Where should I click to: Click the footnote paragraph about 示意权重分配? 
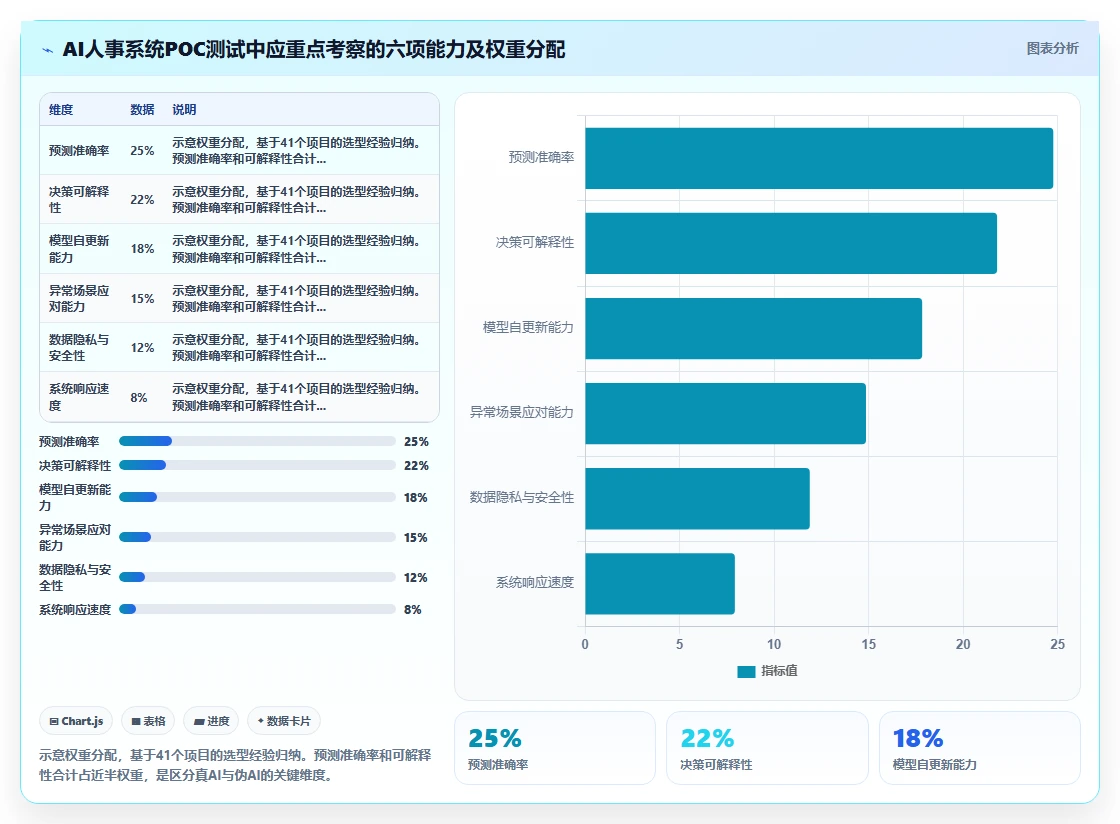(x=235, y=765)
